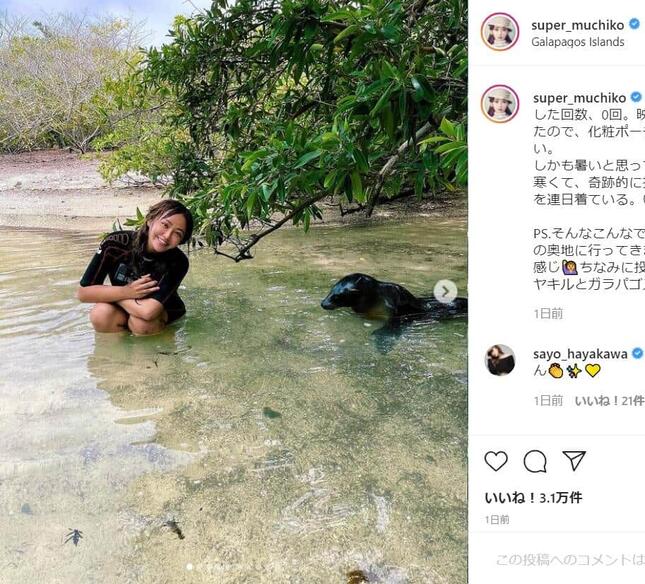This screenshot has height=584, width=645.
Task: Click super_muchiko username in caption
Action: [x=579, y=97]
